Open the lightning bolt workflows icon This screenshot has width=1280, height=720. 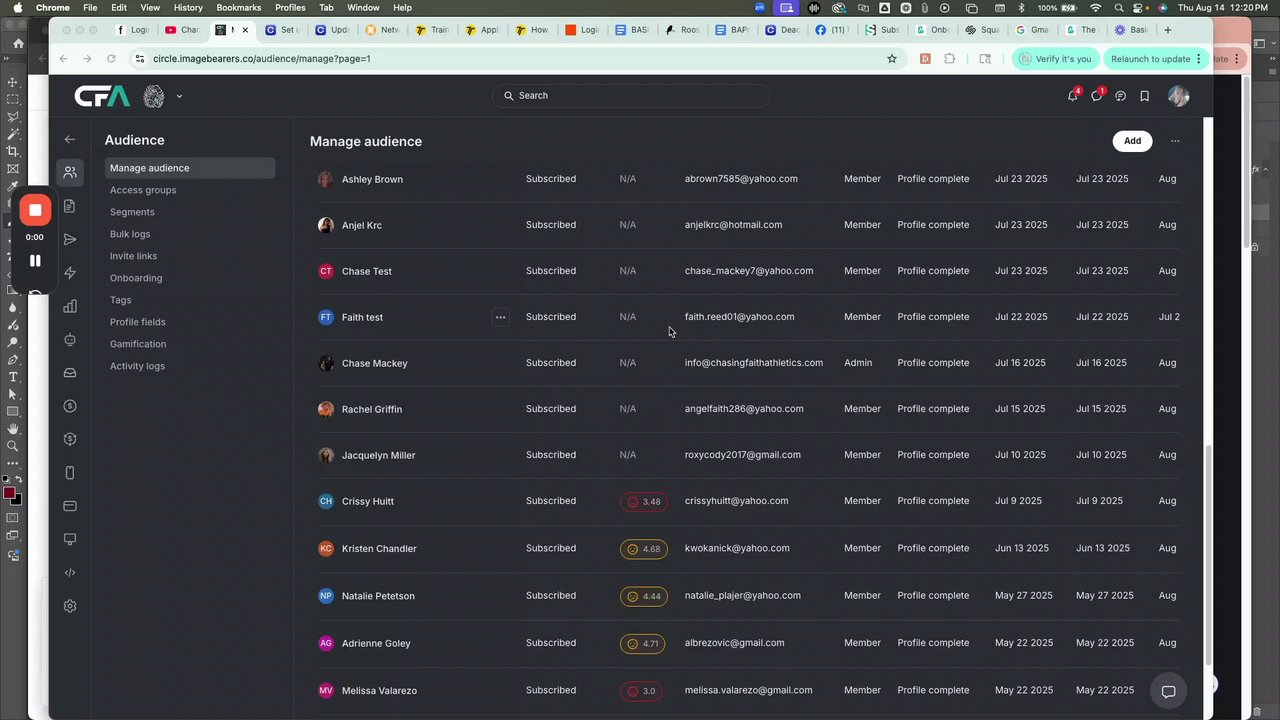pyautogui.click(x=70, y=273)
